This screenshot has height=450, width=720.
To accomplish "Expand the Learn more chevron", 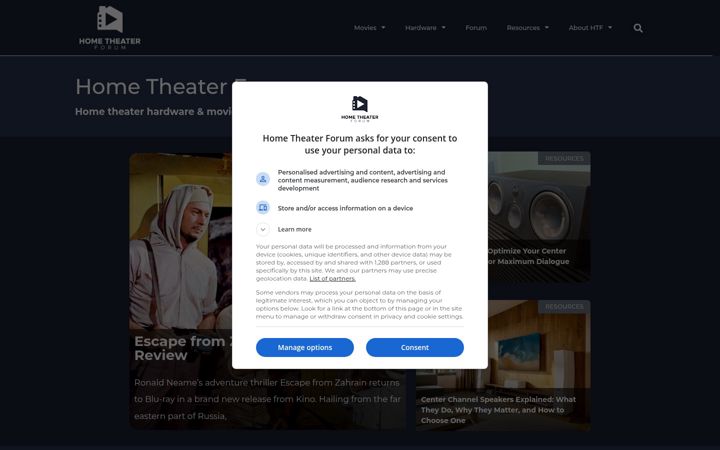I will (x=263, y=229).
